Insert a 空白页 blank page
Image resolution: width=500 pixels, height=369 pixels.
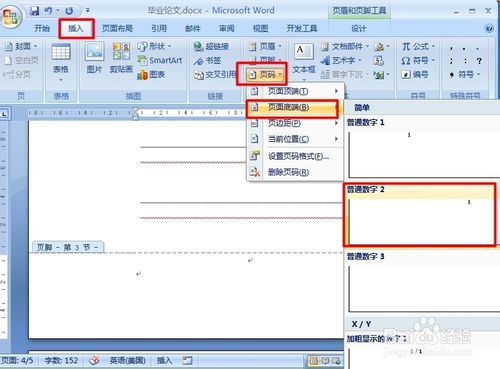tap(21, 60)
